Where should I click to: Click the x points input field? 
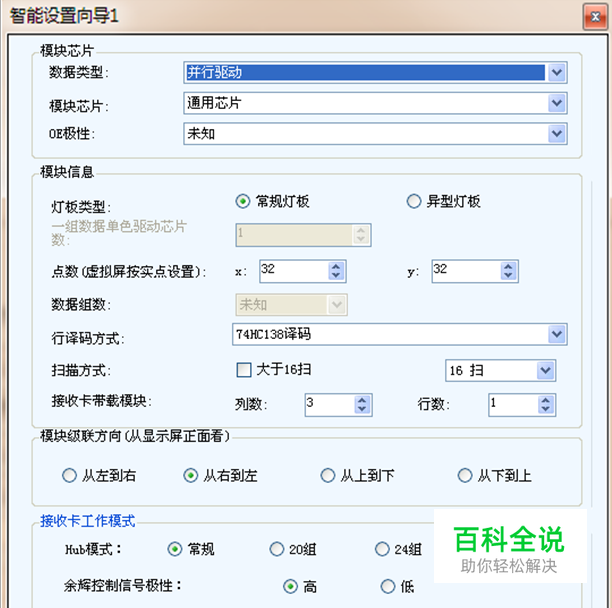[294, 271]
